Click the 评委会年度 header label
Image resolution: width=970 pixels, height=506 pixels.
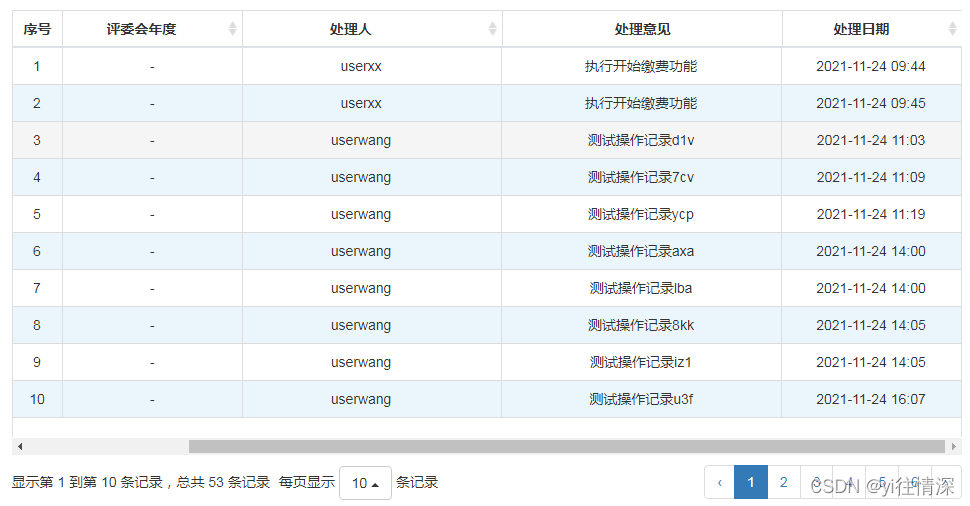click(141, 29)
